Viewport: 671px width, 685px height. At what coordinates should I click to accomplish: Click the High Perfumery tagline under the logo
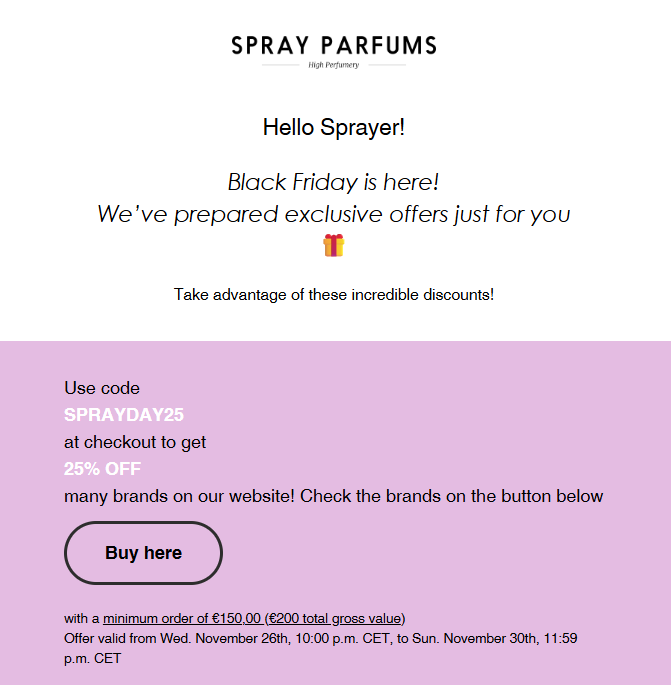[x=334, y=65]
